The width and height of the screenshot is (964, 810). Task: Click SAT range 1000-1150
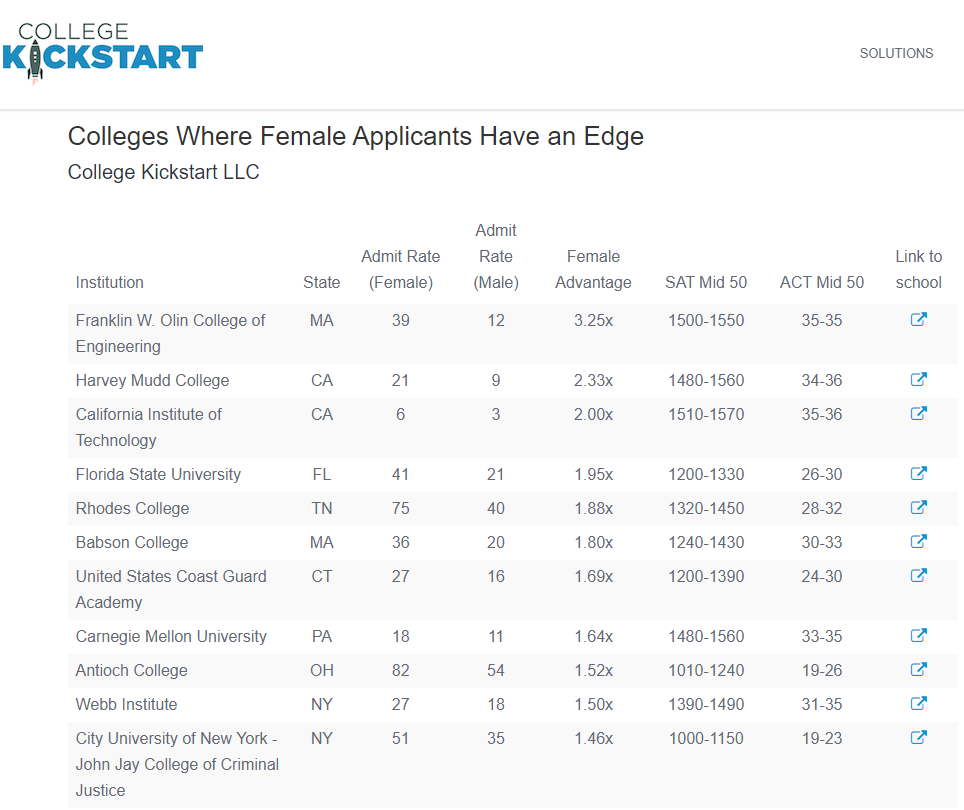coord(706,738)
